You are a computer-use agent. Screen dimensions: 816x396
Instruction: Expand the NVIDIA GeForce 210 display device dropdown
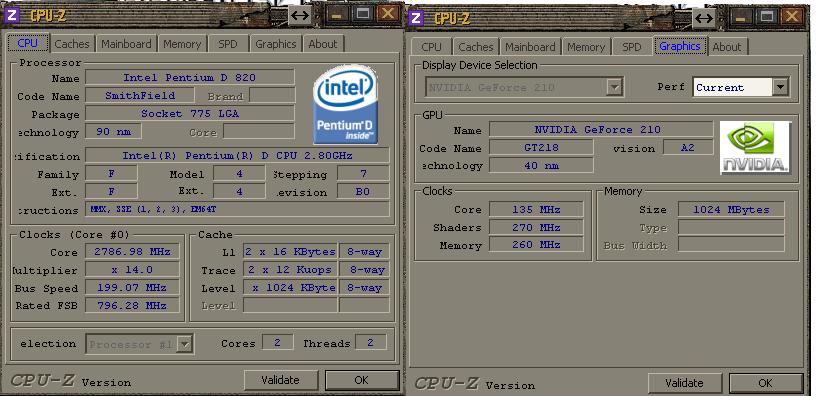pos(615,87)
